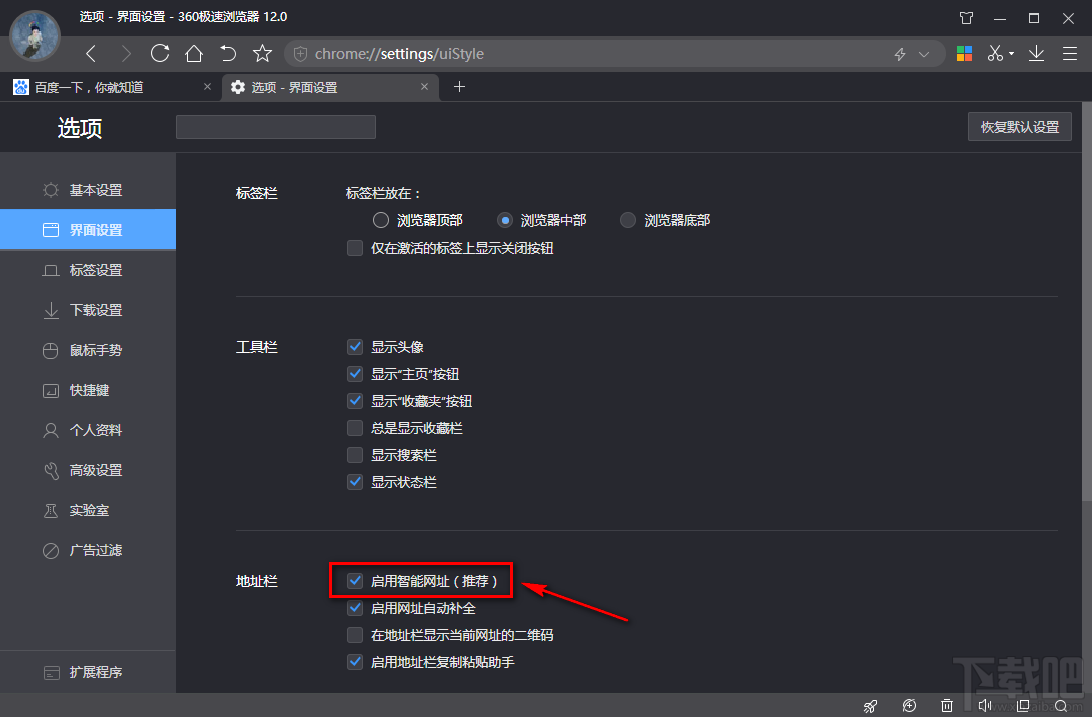Select 浏览器中部 radio option

point(505,220)
